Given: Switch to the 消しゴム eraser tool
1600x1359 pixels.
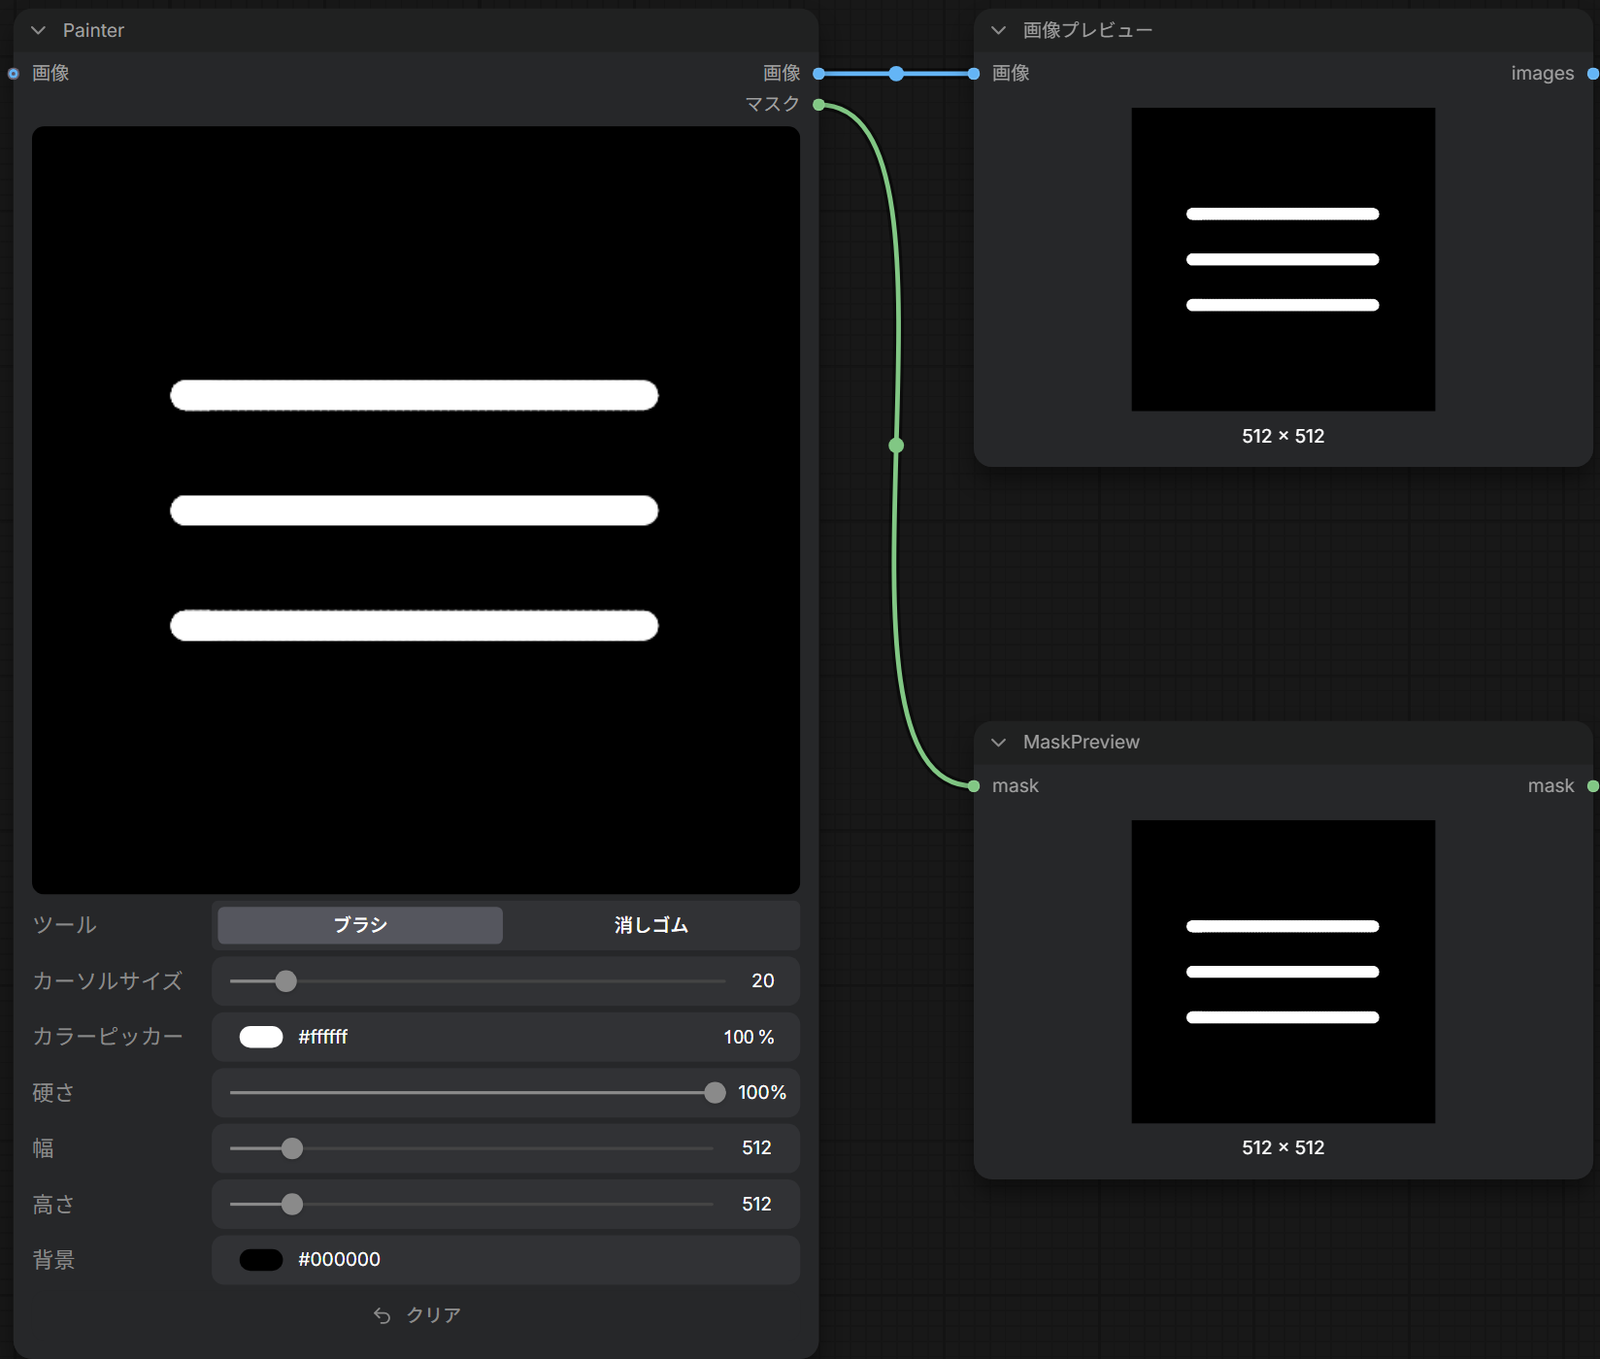Looking at the screenshot, I should coord(651,925).
